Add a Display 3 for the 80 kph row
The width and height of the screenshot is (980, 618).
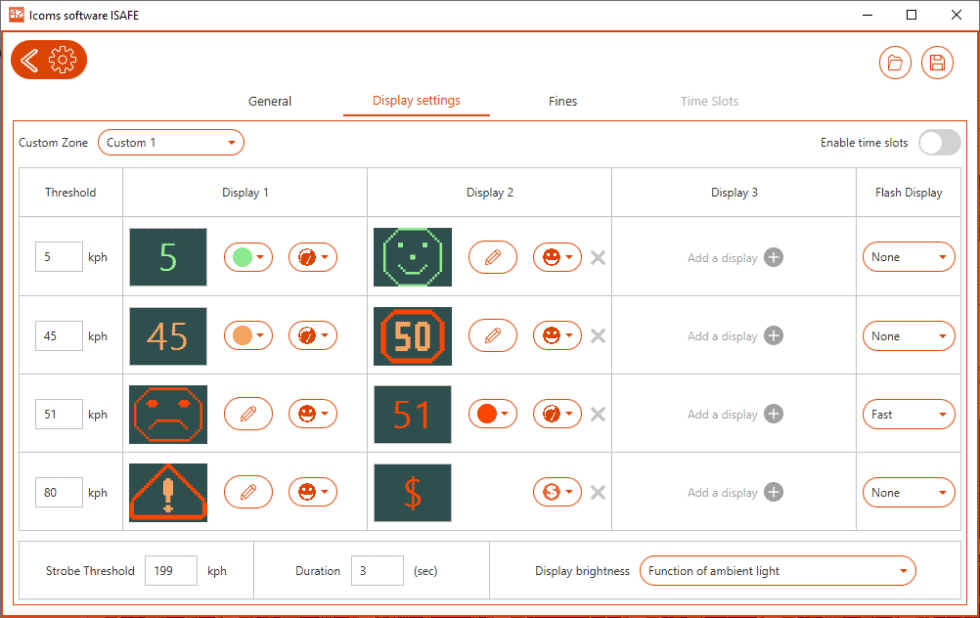pos(773,492)
